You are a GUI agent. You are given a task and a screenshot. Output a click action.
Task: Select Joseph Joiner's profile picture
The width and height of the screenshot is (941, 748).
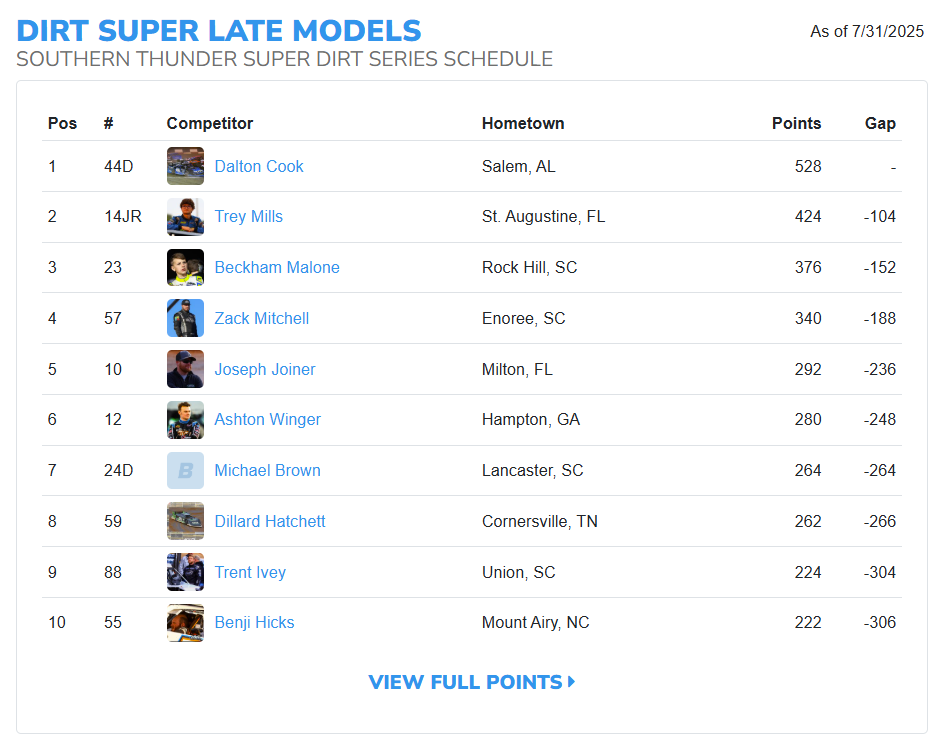click(185, 369)
